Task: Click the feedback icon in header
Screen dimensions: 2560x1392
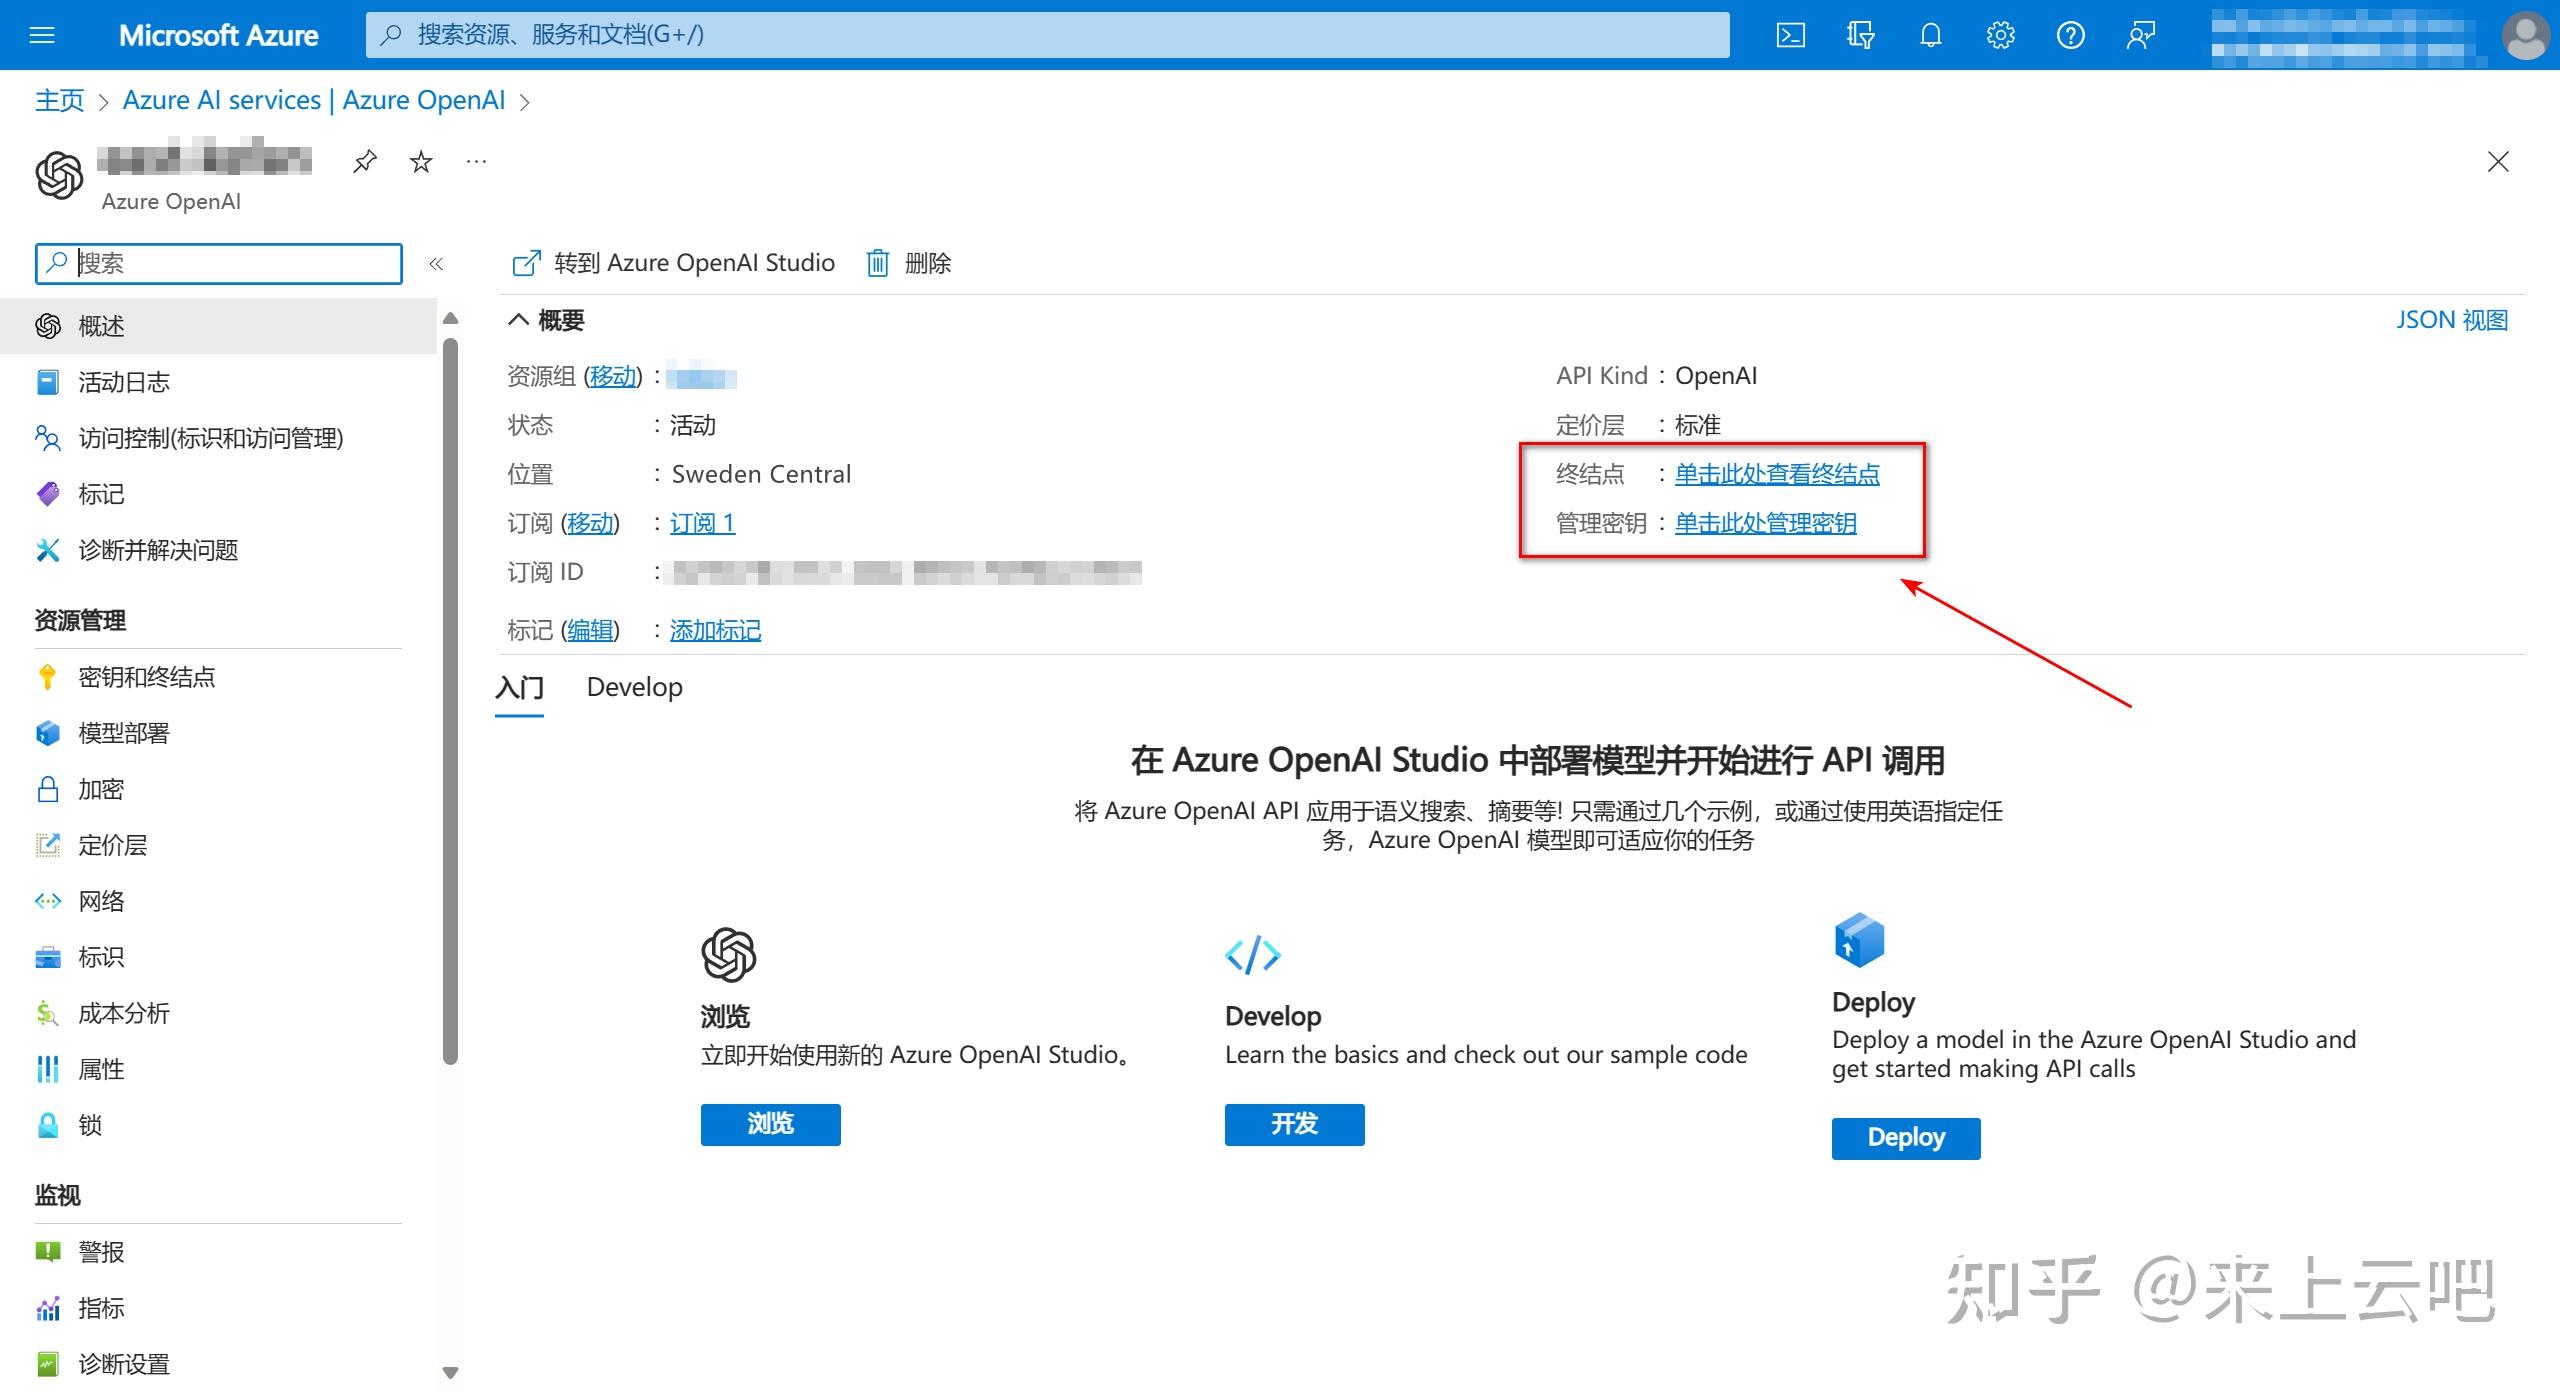Action: point(2140,36)
